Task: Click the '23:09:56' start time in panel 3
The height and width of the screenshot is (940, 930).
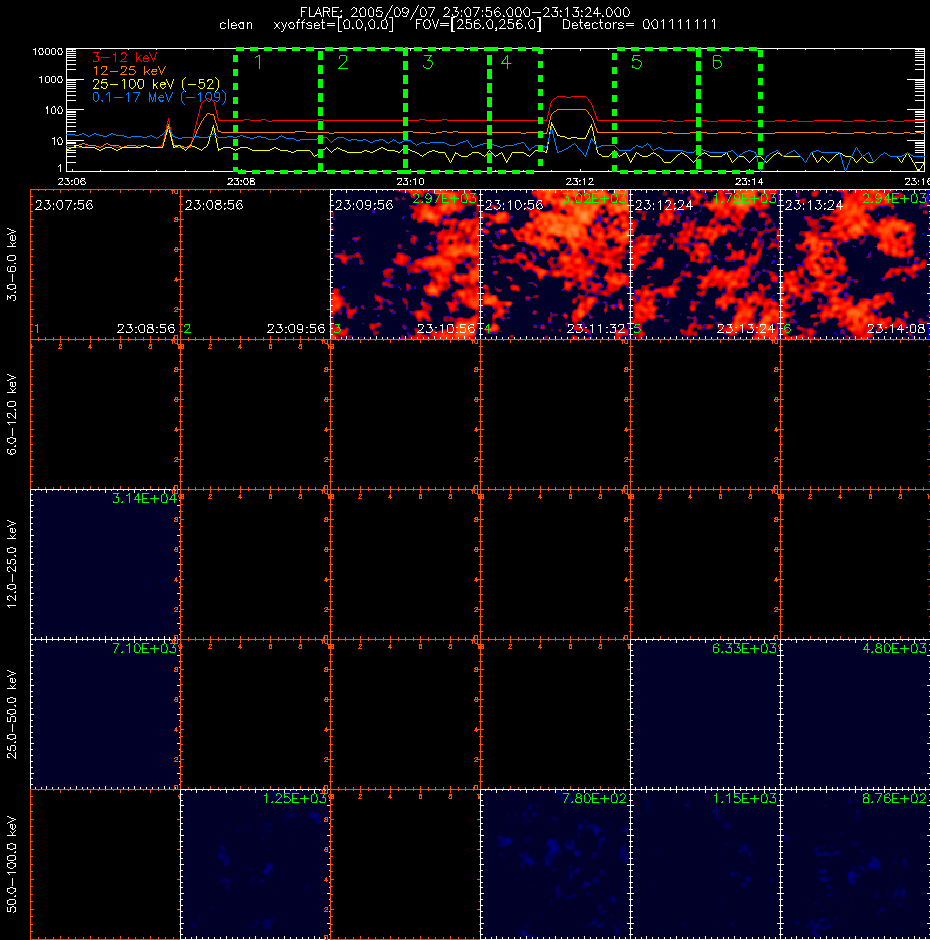Action: pos(364,205)
